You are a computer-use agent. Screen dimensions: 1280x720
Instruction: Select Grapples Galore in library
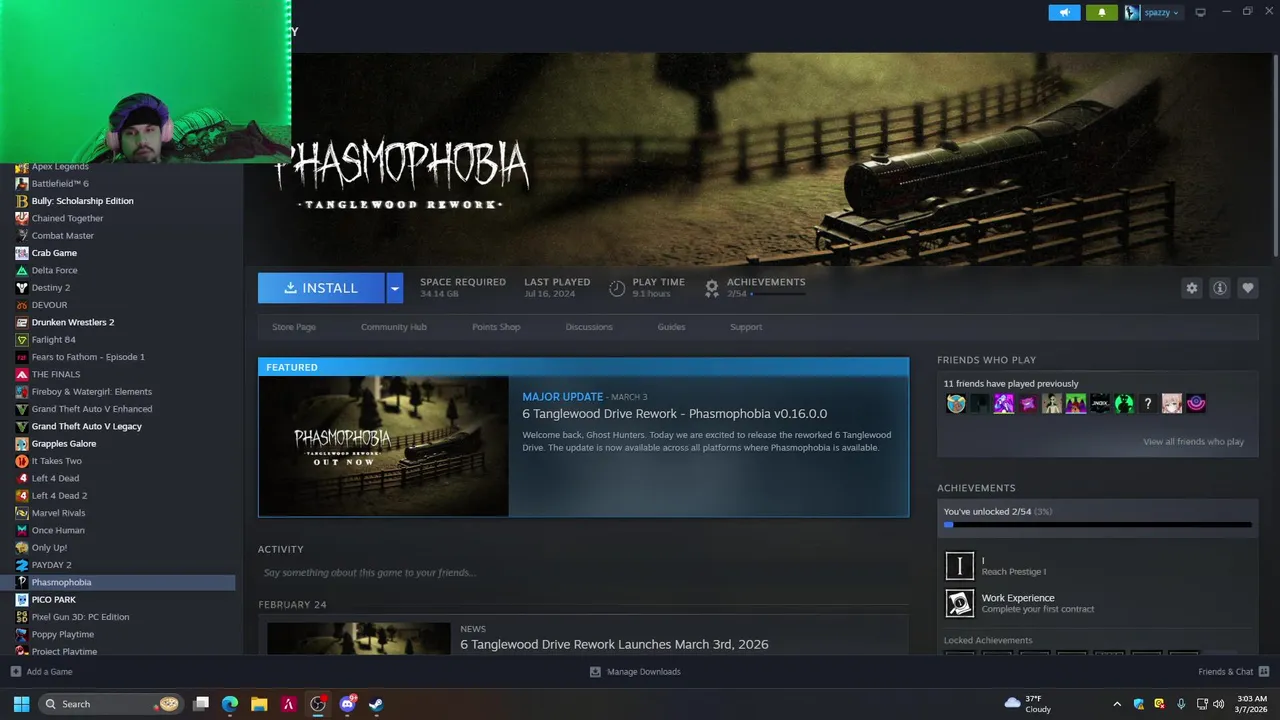click(64, 444)
